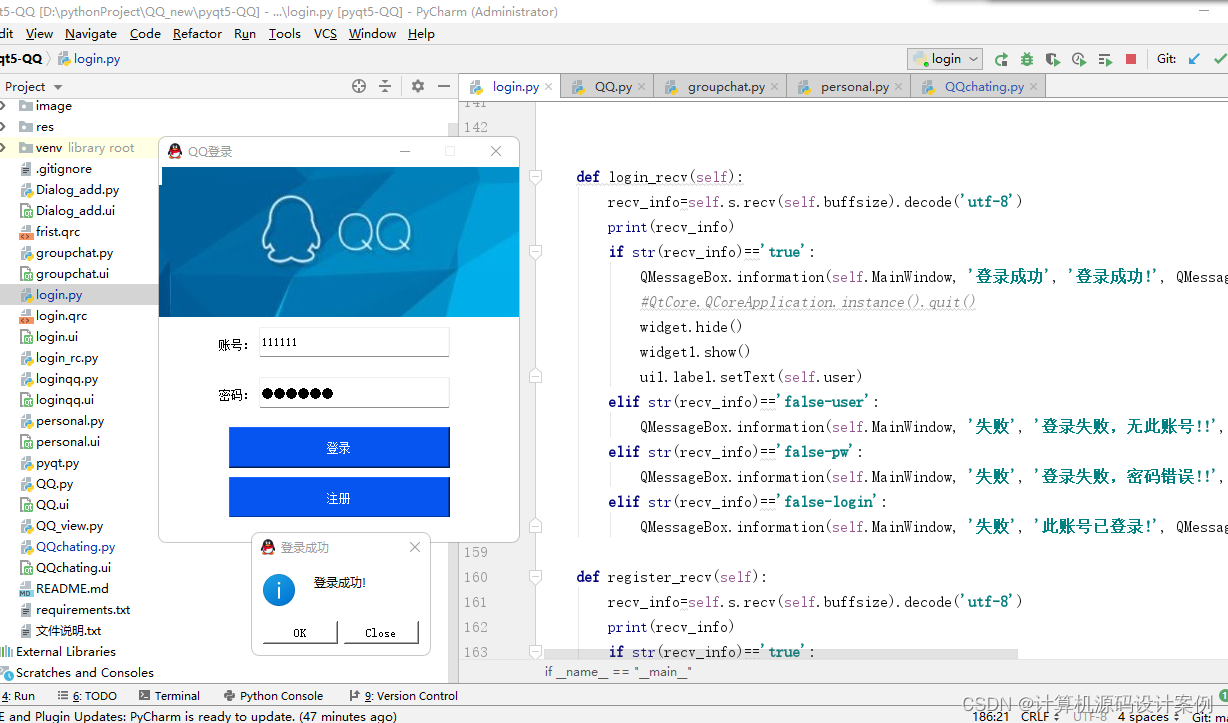Run with Coverage icon in toolbar
This screenshot has width=1228, height=723.
1053,59
